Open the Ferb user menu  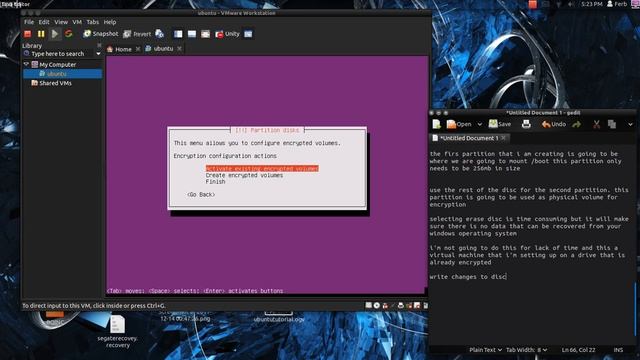coord(617,4)
